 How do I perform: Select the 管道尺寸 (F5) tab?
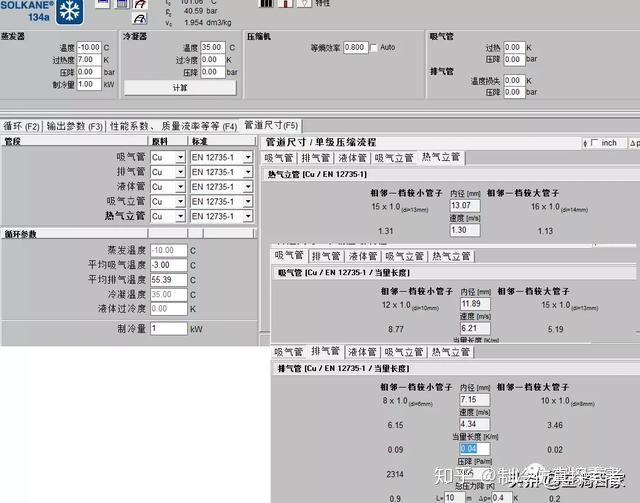271,125
